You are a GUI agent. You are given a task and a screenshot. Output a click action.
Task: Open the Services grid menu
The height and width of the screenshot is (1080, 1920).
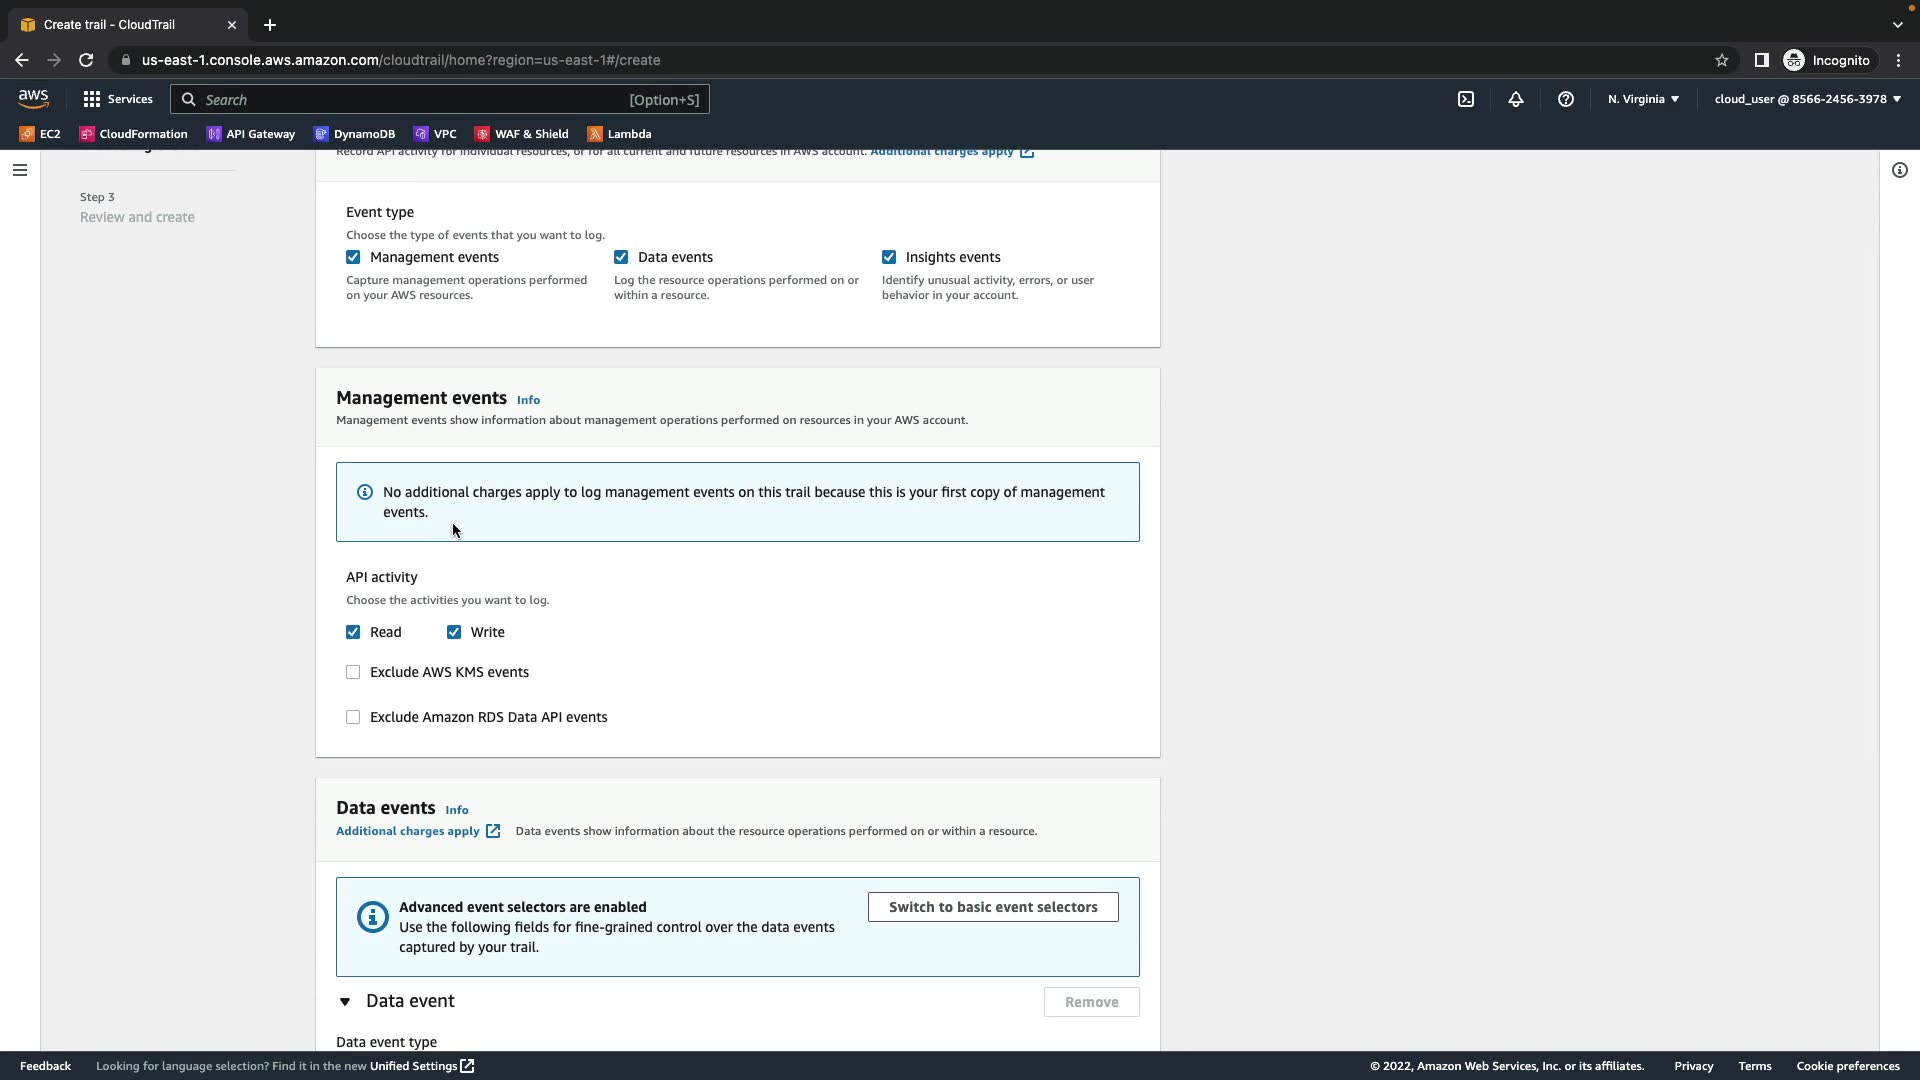[x=118, y=99]
